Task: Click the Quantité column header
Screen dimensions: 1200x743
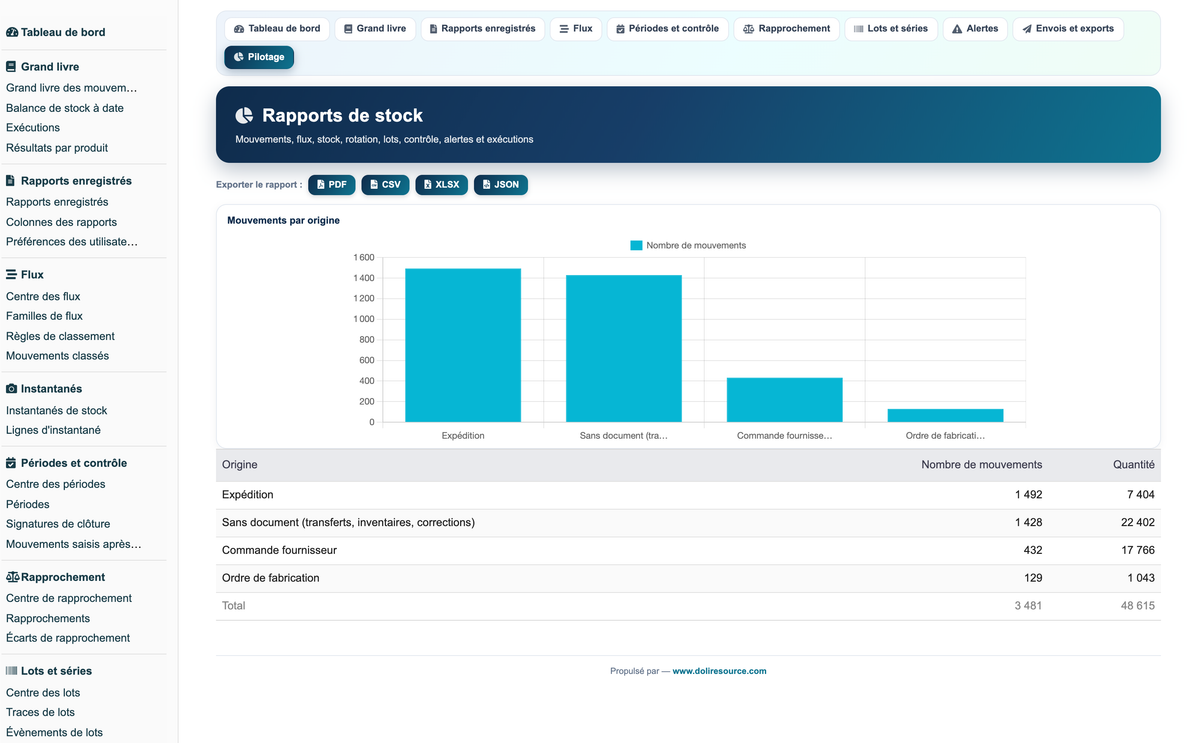Action: (1134, 465)
